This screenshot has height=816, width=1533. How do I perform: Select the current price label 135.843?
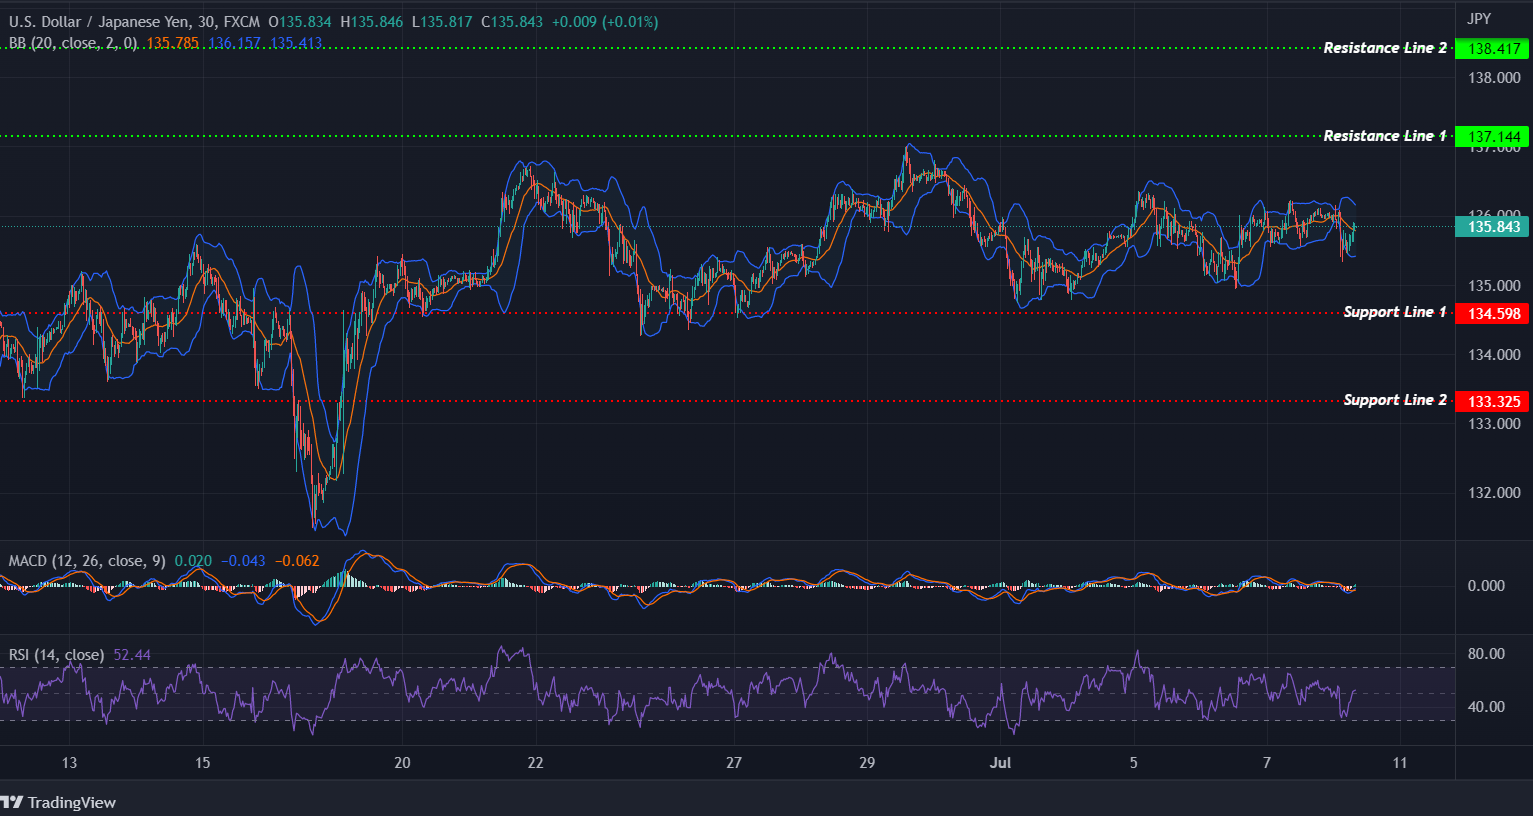point(1493,227)
